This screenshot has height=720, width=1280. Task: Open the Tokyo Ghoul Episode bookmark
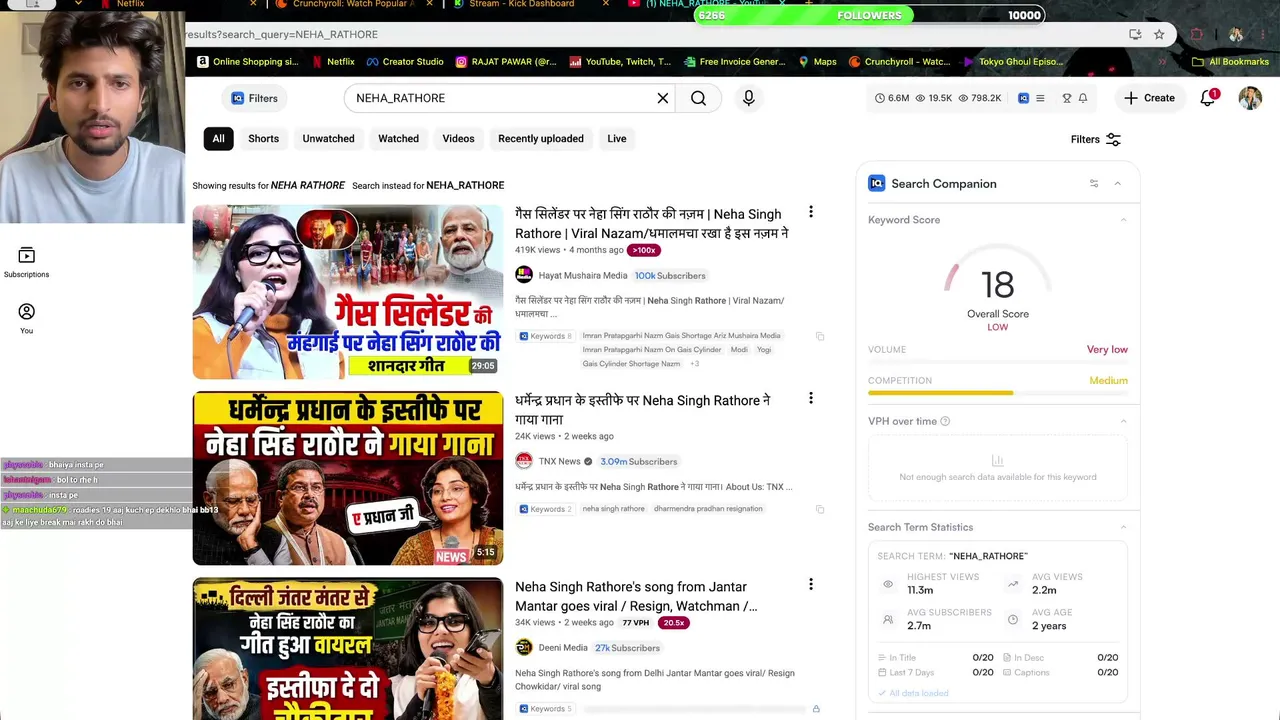point(1013,61)
